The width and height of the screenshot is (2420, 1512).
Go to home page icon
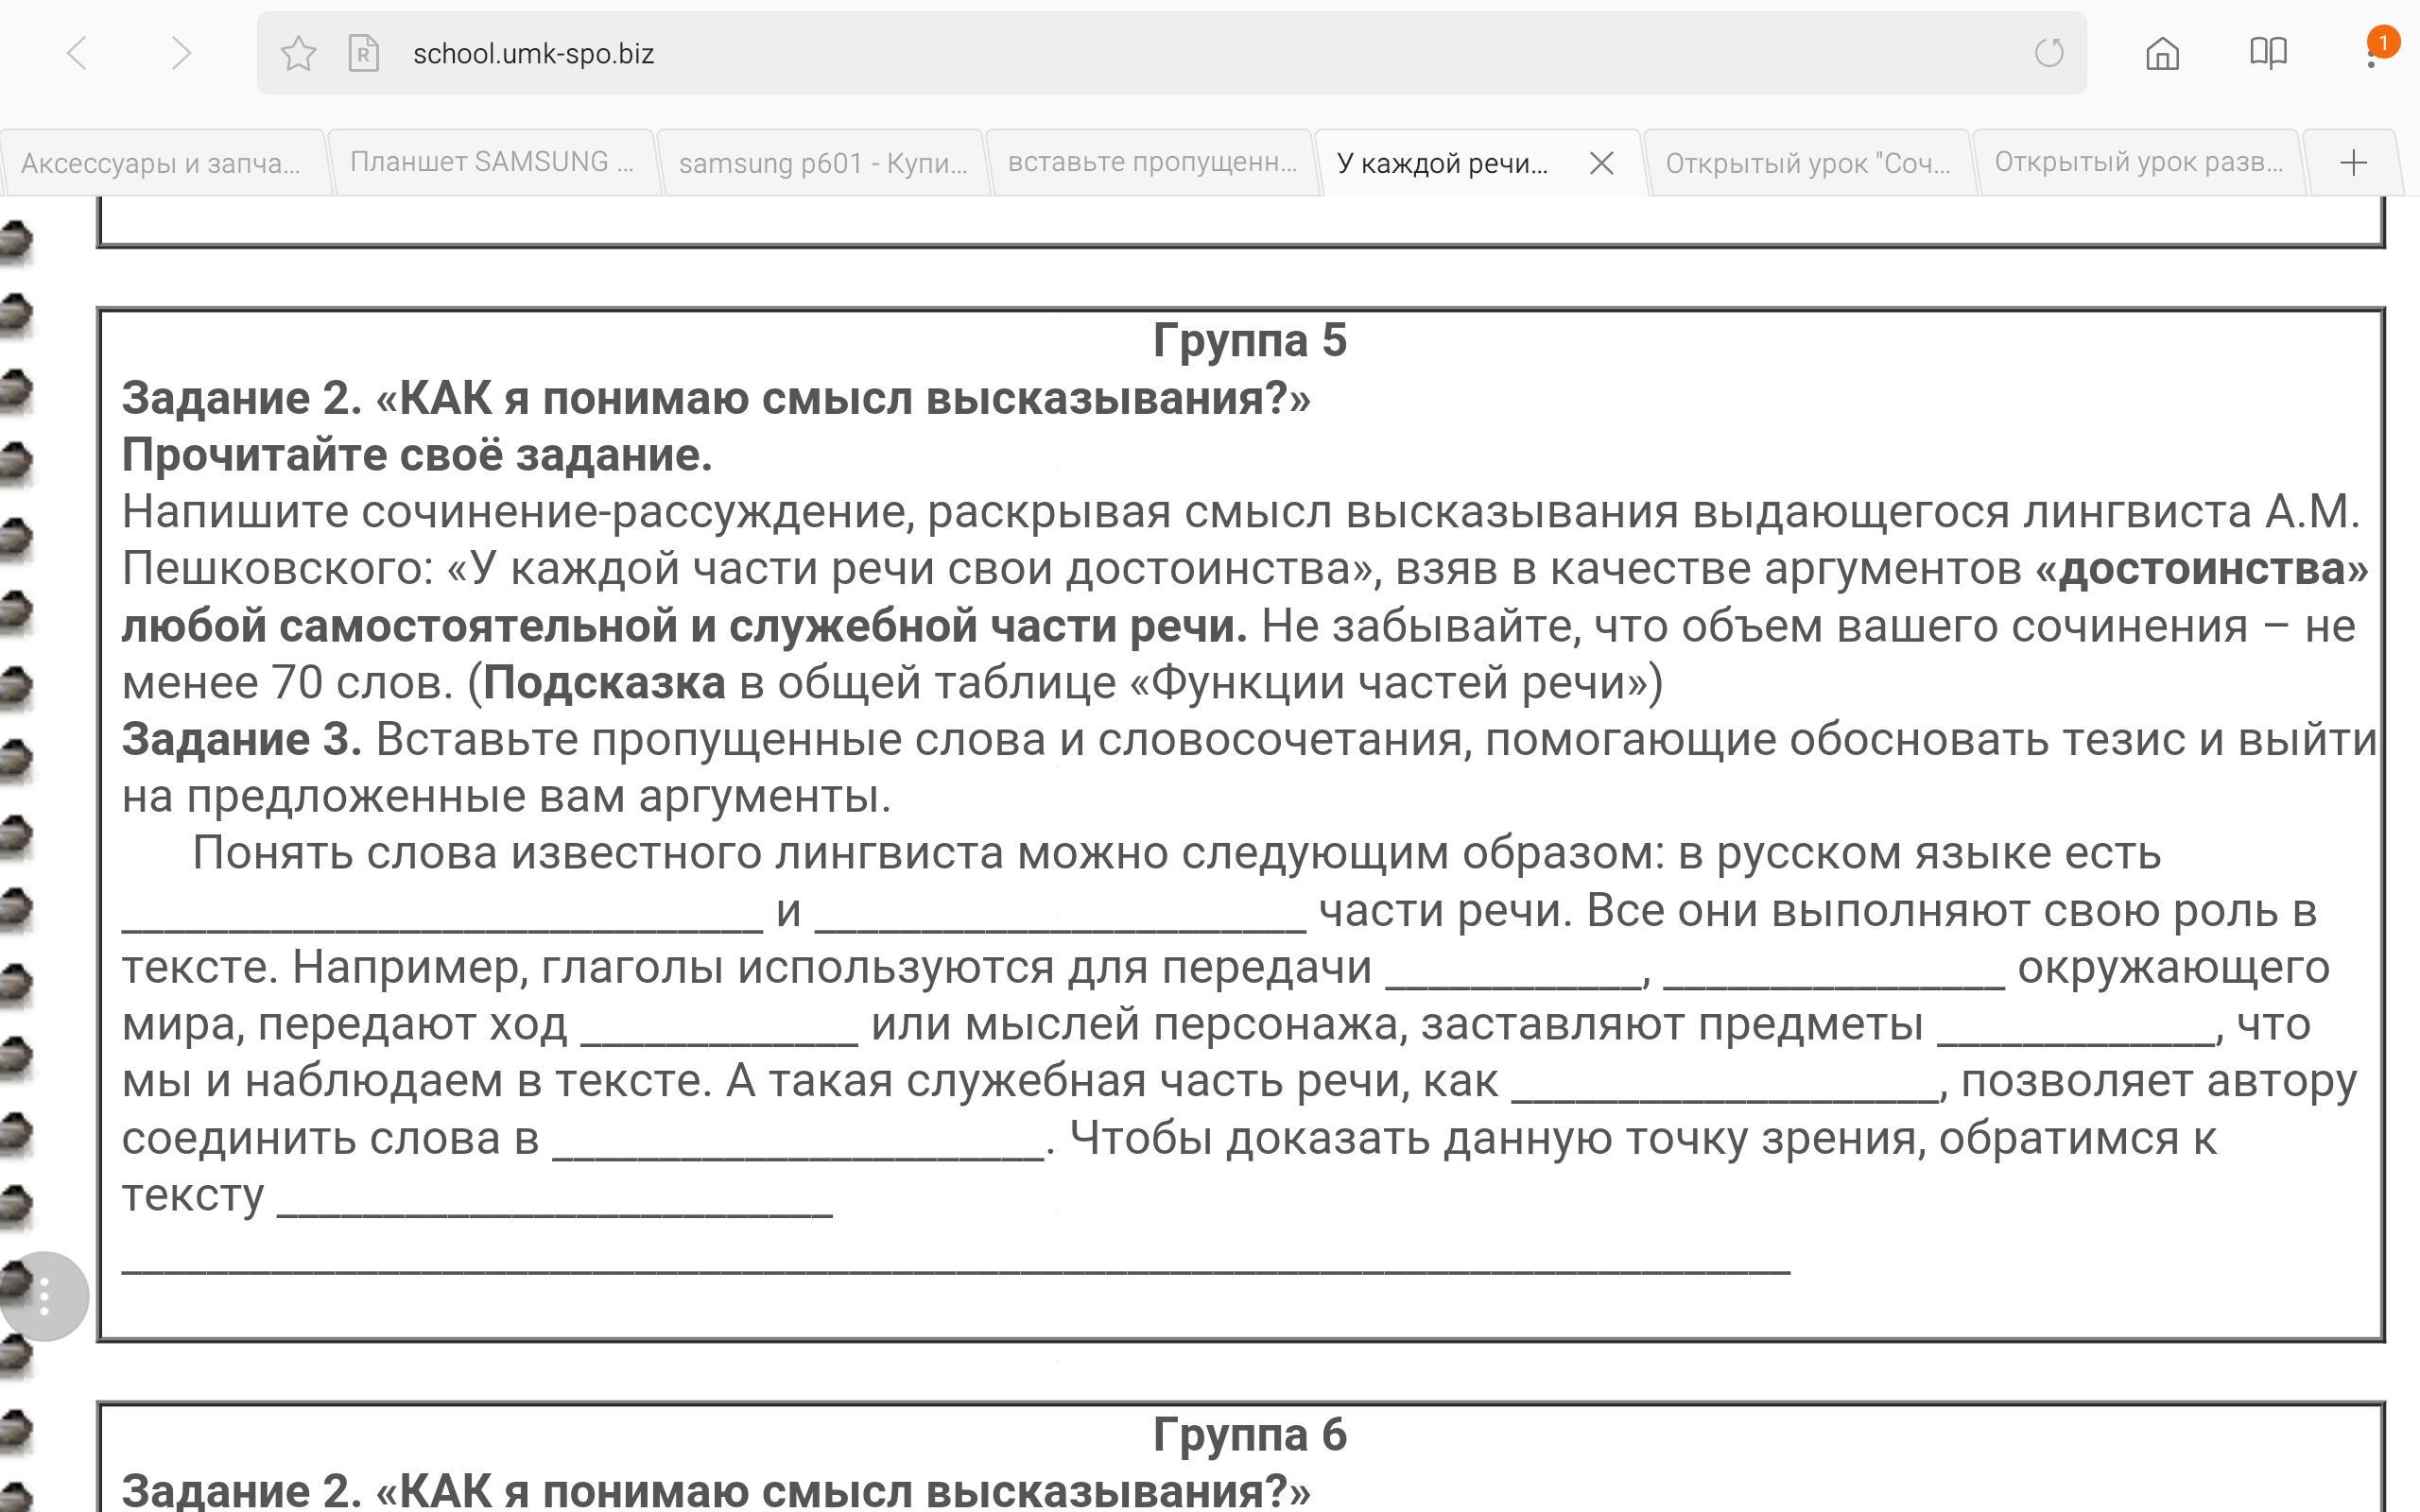pos(2162,53)
